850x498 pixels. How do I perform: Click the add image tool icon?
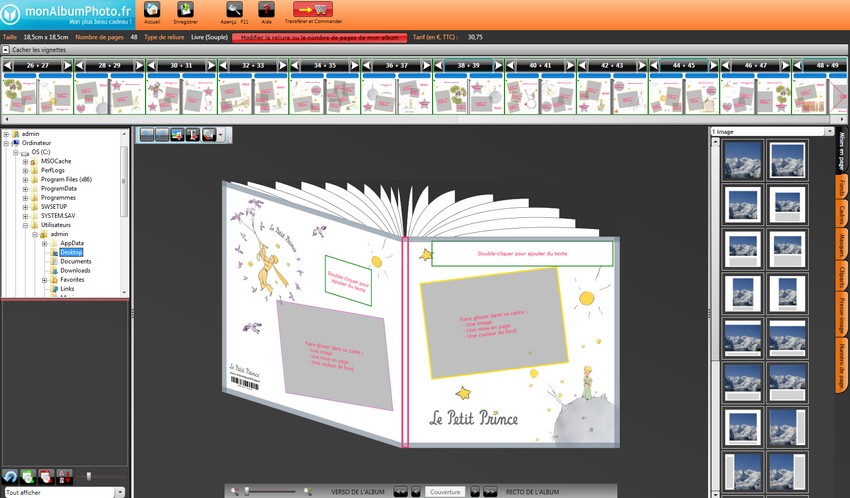point(177,135)
